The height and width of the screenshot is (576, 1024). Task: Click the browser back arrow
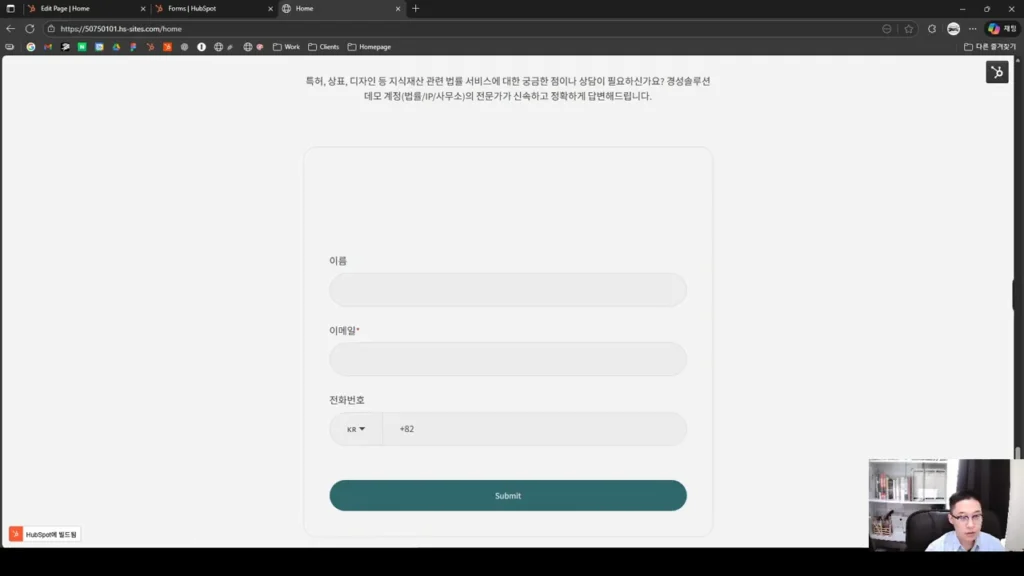[10, 29]
